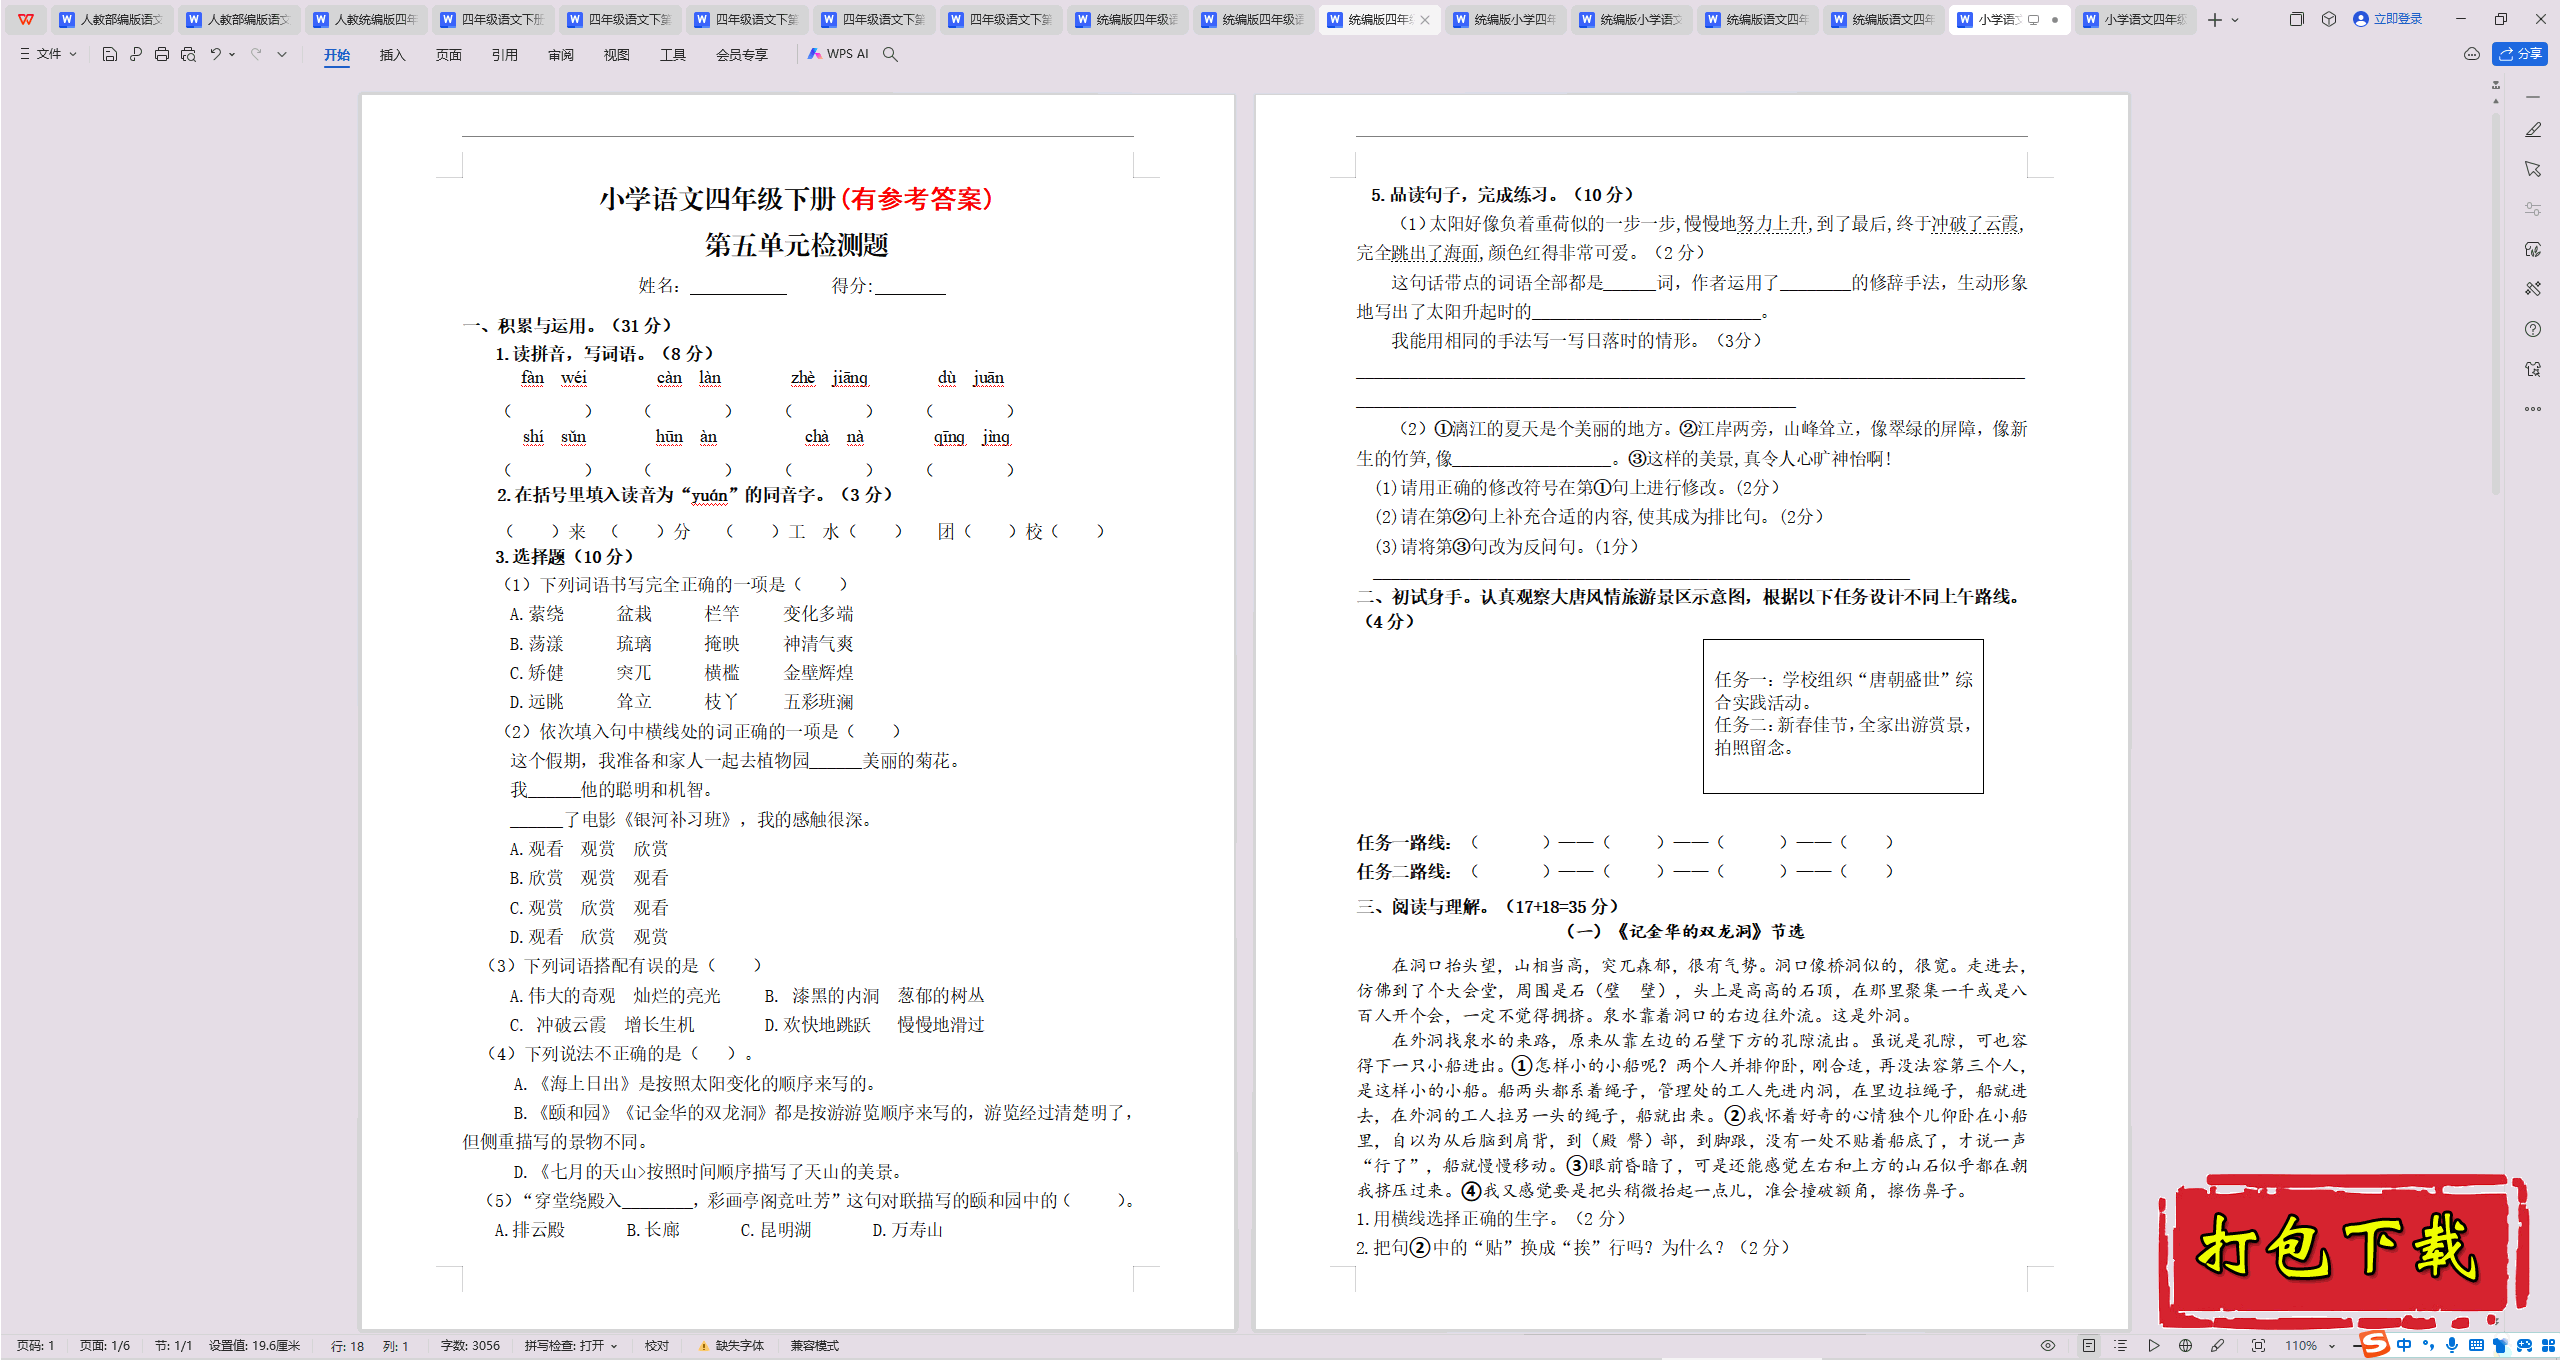Click word count 字数: 3056 in status bar
Screen dimensions: 2560x1360
(x=470, y=1346)
